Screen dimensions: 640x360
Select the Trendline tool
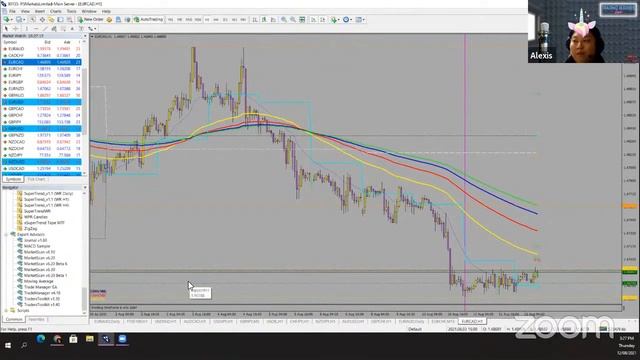click(x=45, y=29)
